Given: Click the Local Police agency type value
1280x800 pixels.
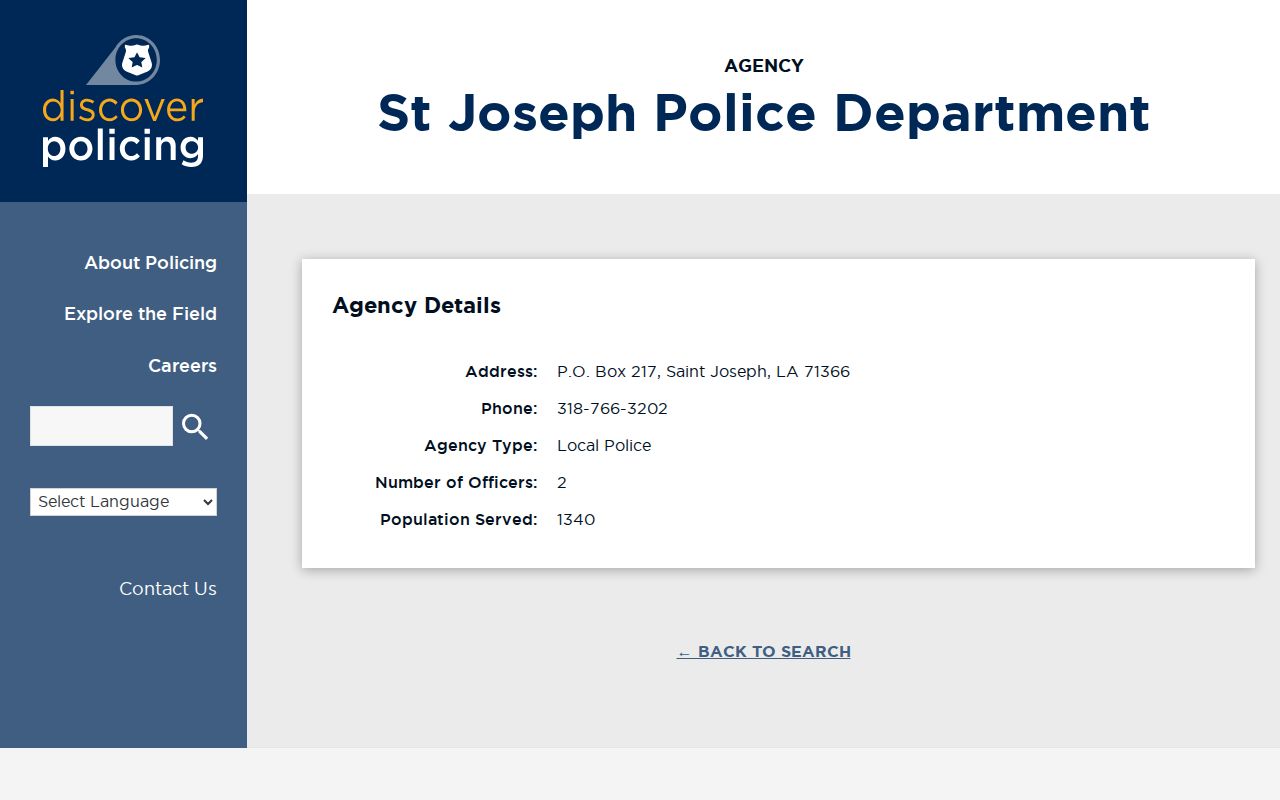Looking at the screenshot, I should point(604,446).
